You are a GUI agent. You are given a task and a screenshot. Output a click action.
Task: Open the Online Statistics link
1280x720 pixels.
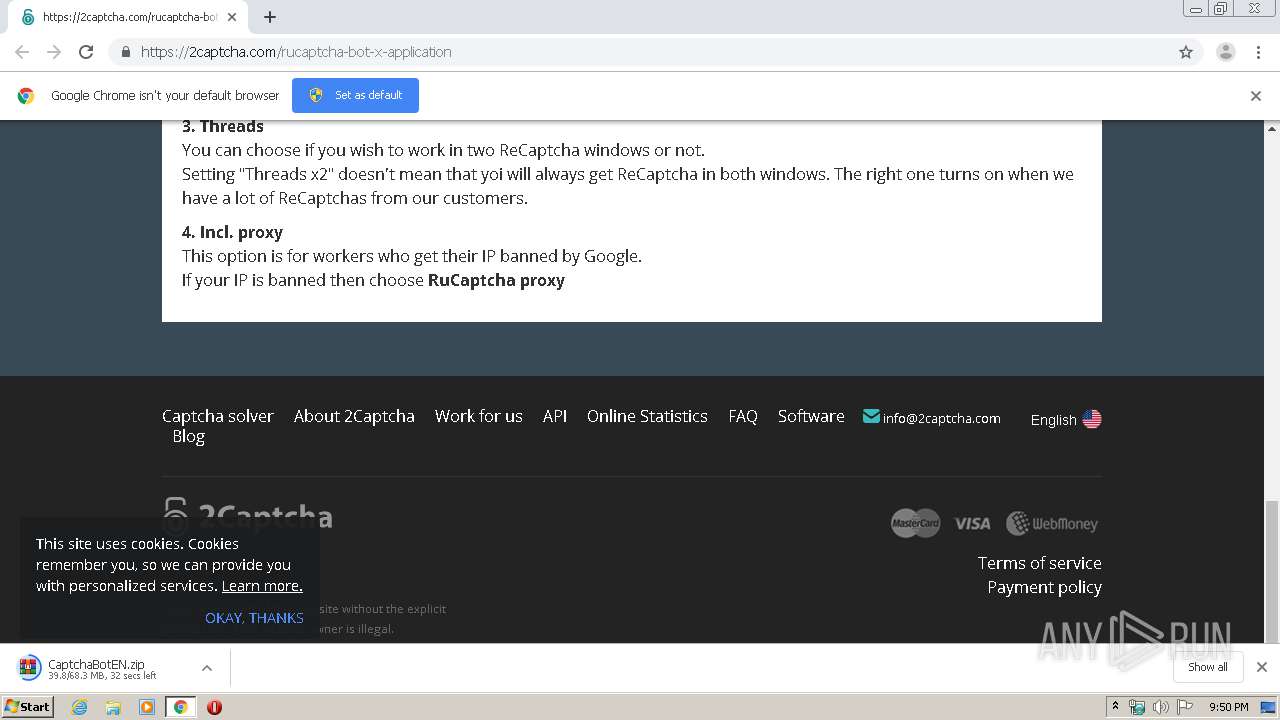647,416
